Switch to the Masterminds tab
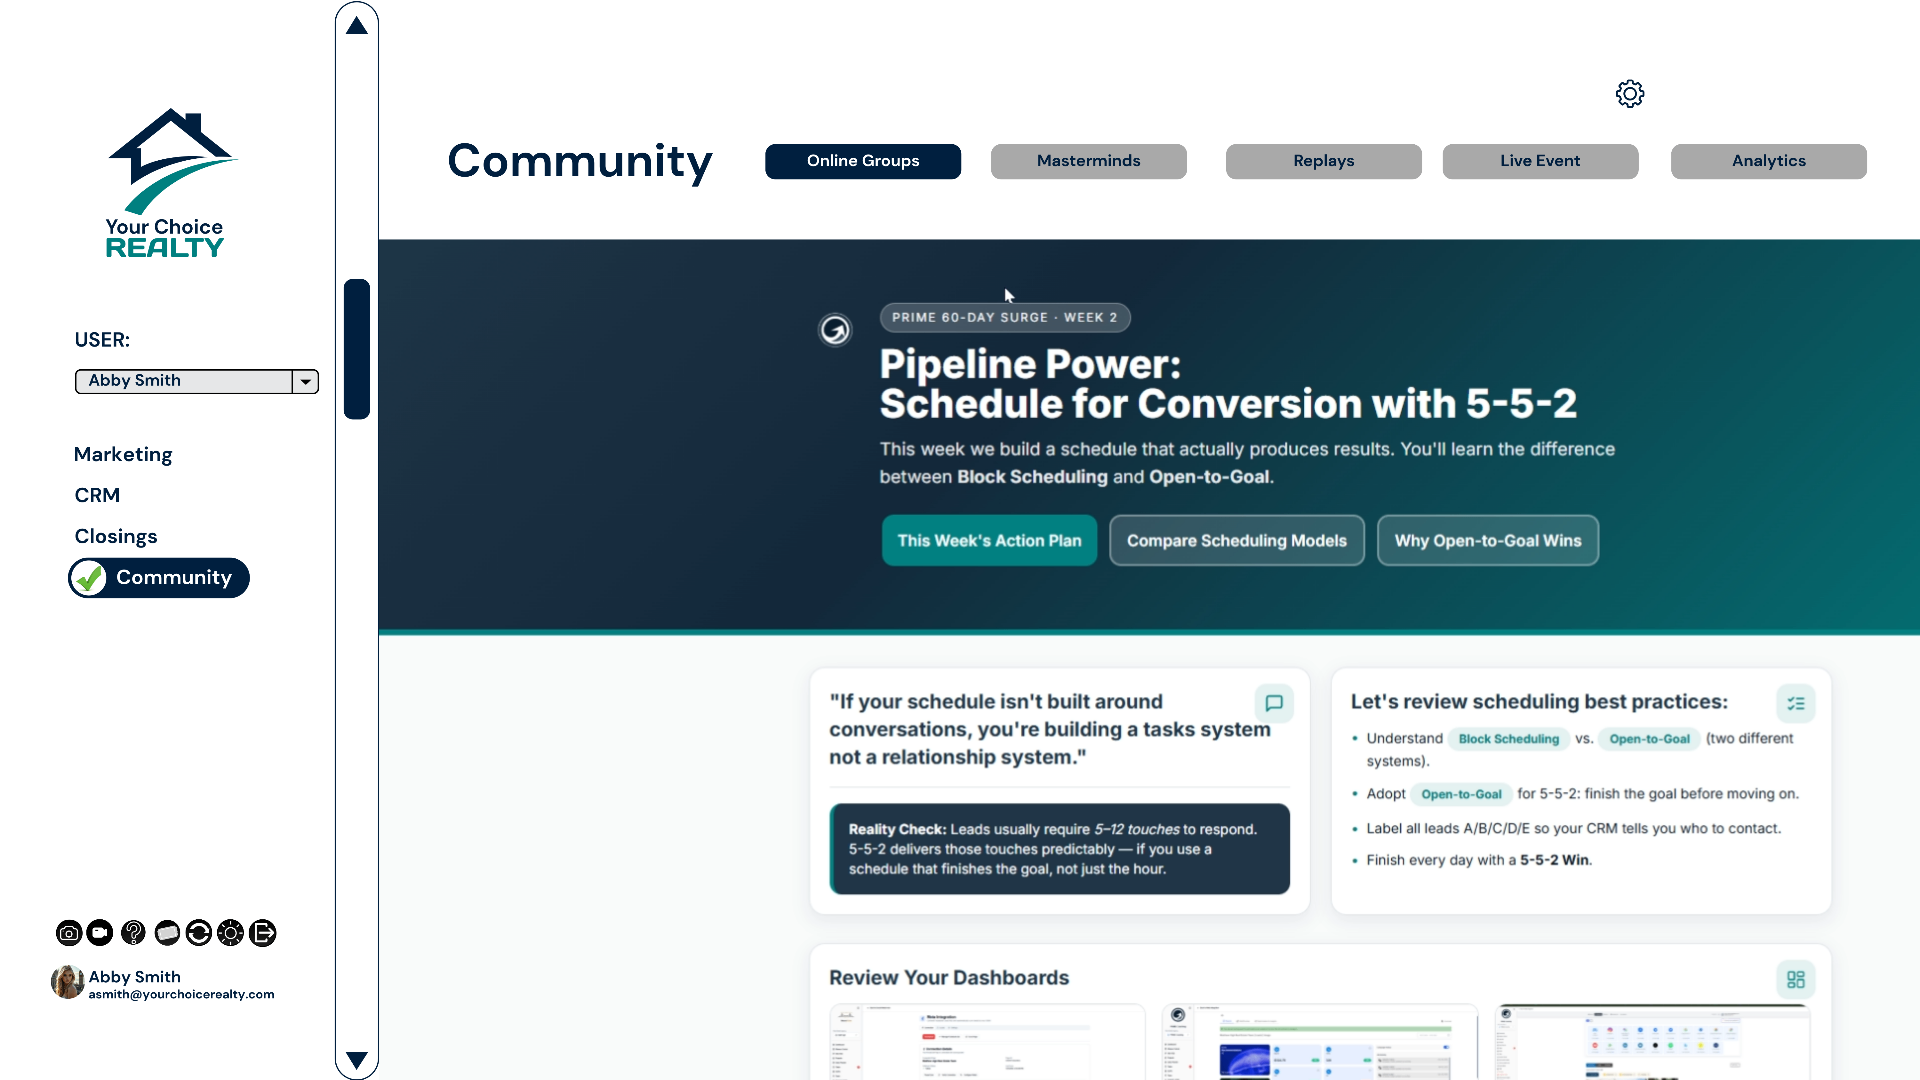1920x1080 pixels. pyautogui.click(x=1088, y=161)
